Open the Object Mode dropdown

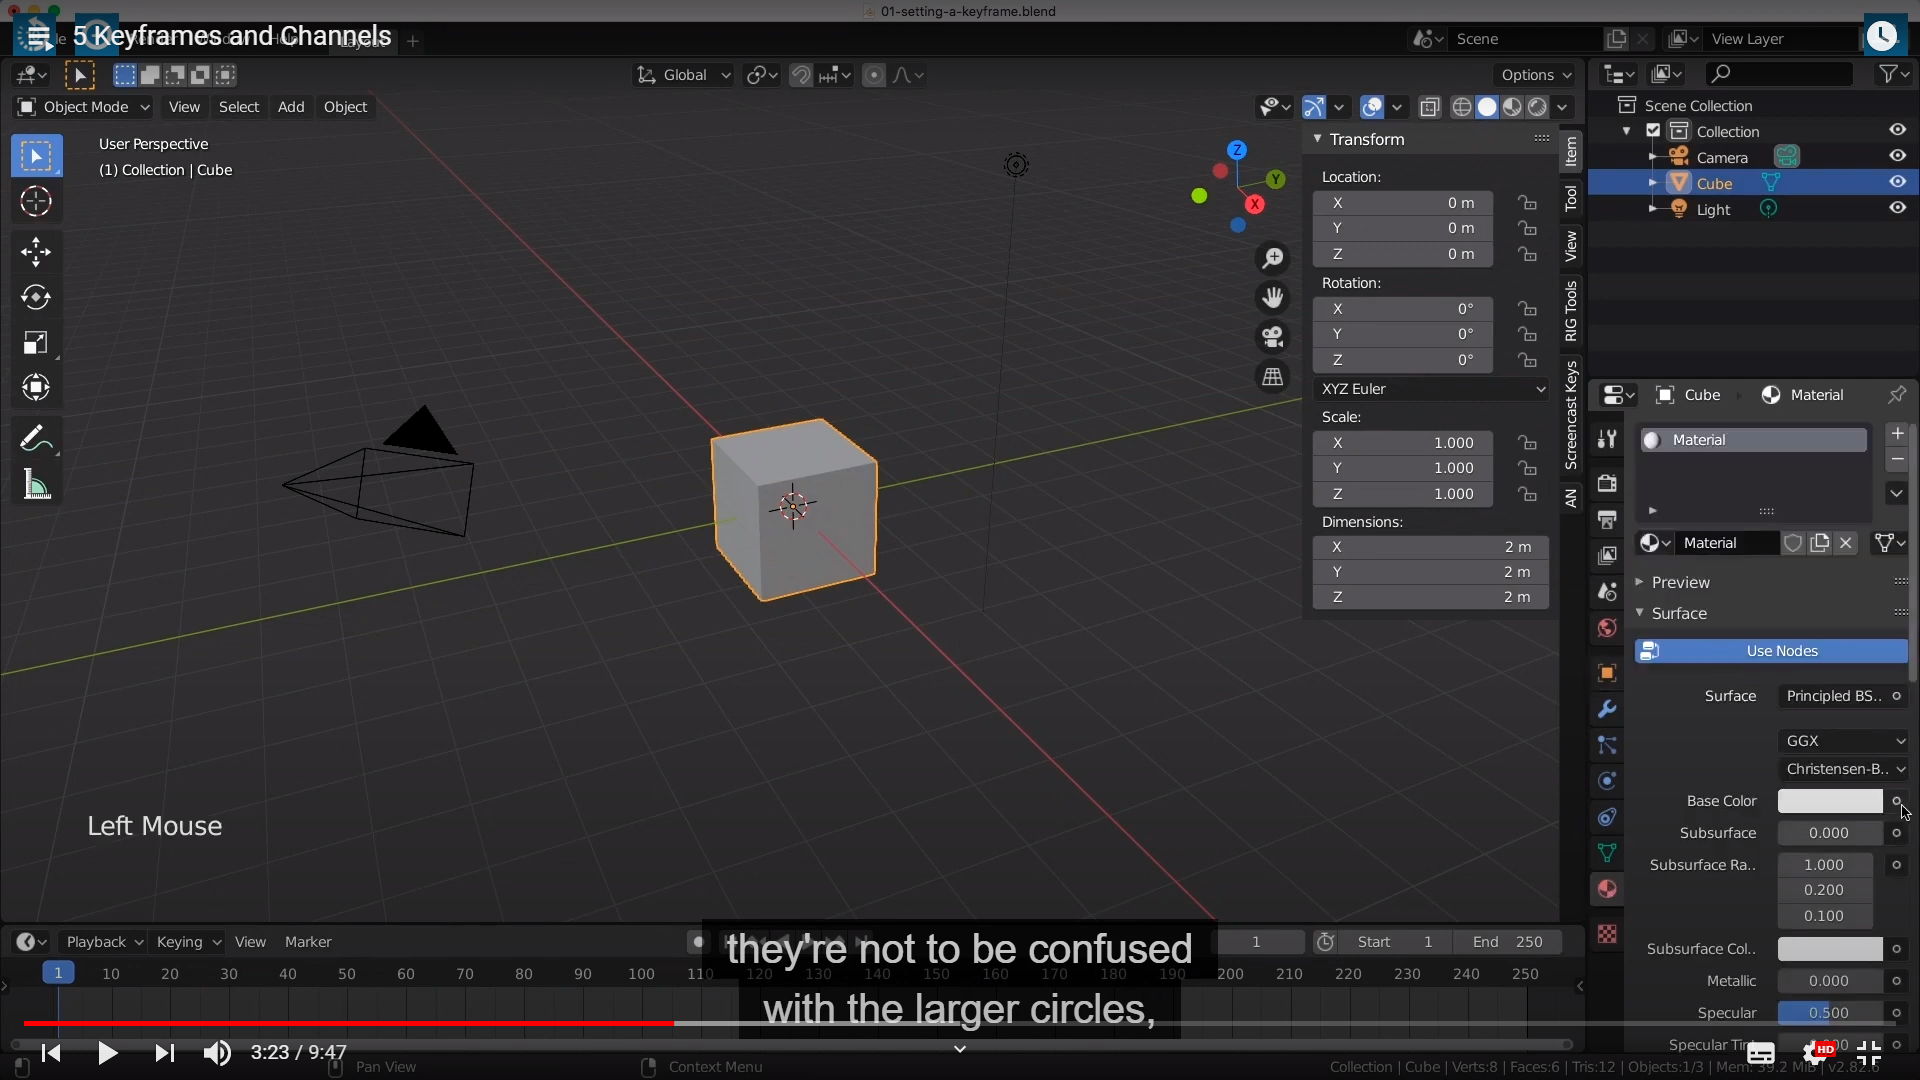(x=84, y=107)
